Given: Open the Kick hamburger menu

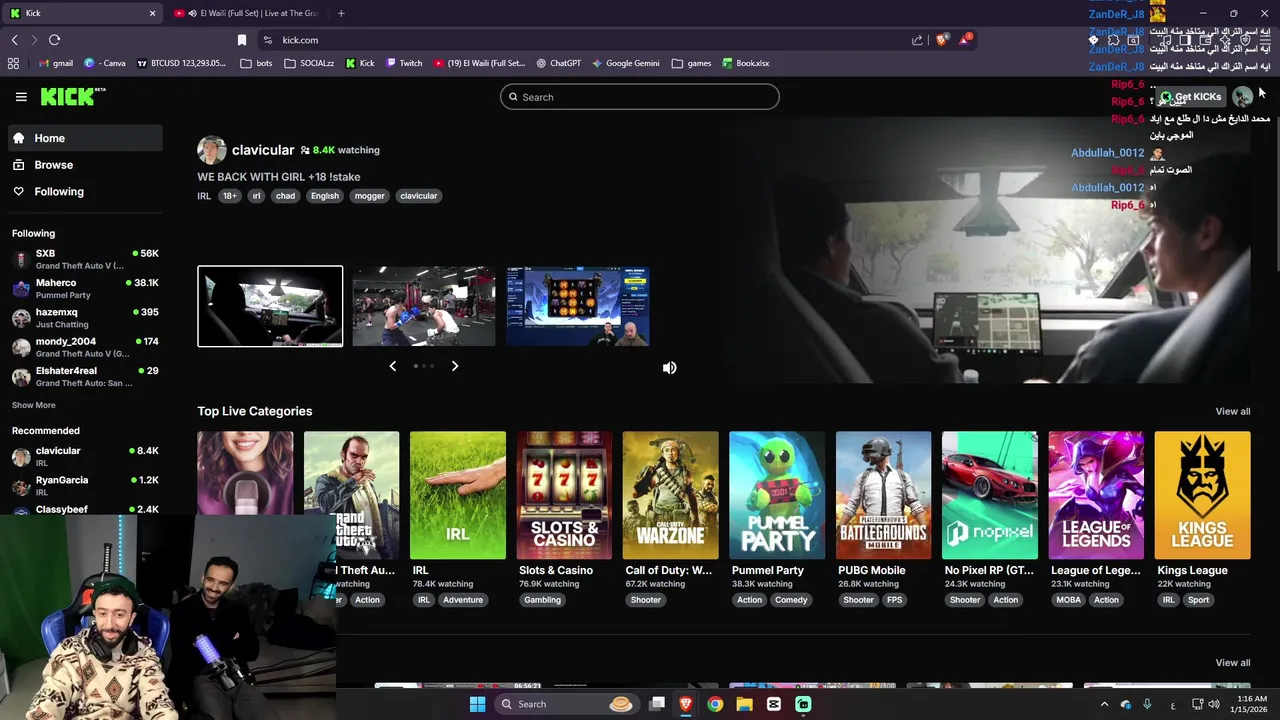Looking at the screenshot, I should pos(21,97).
